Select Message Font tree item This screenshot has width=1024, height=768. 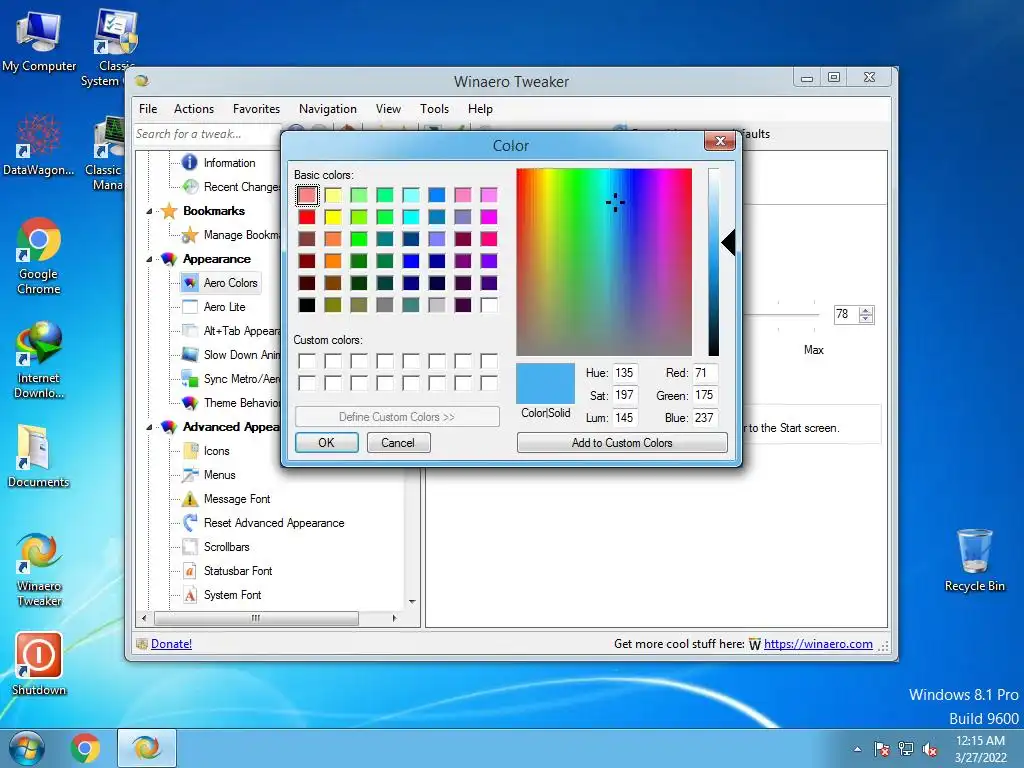click(236, 499)
